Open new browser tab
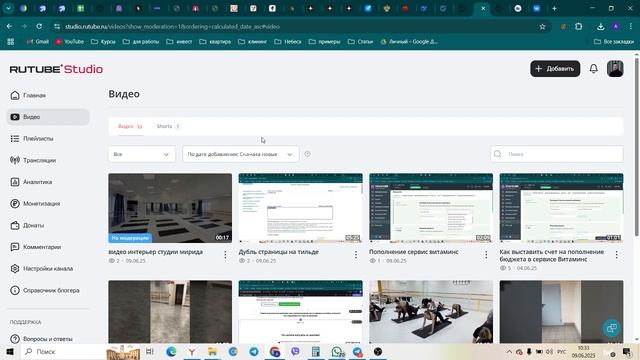This screenshot has height=360, width=640. click(x=554, y=8)
